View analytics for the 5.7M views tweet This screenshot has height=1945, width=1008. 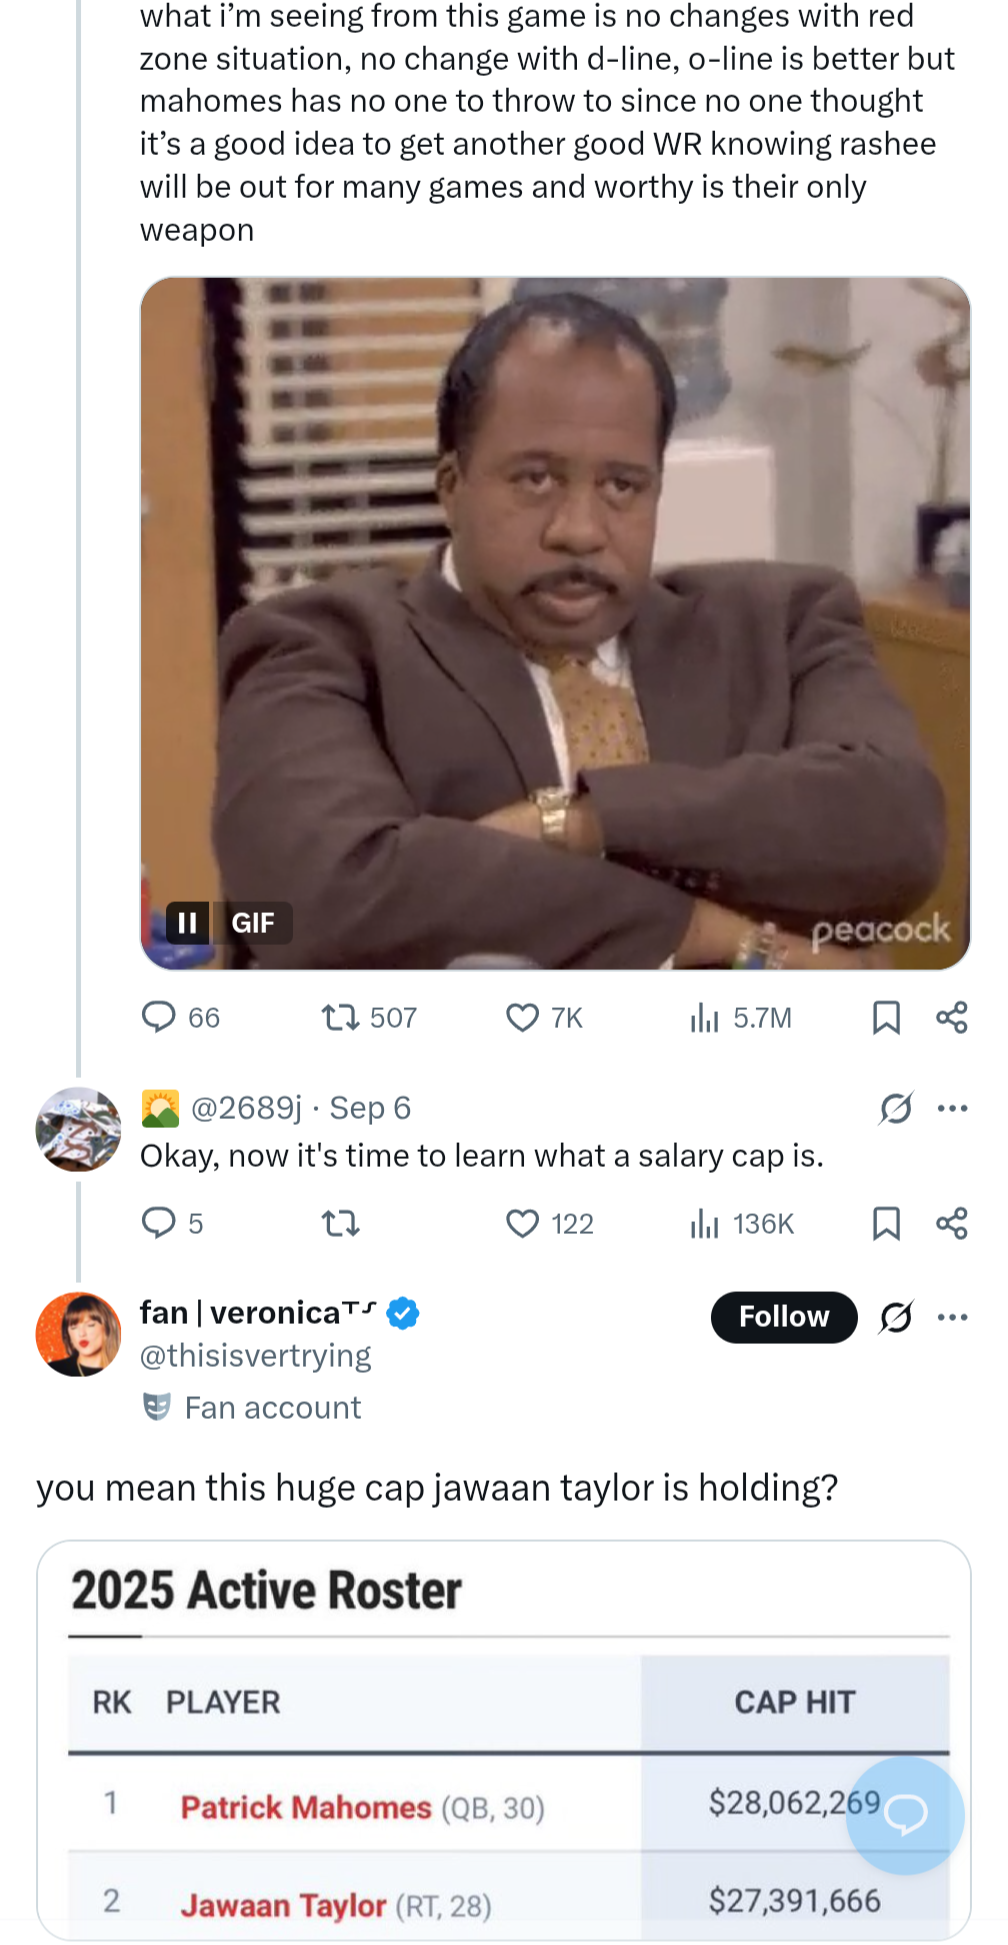click(x=704, y=1018)
